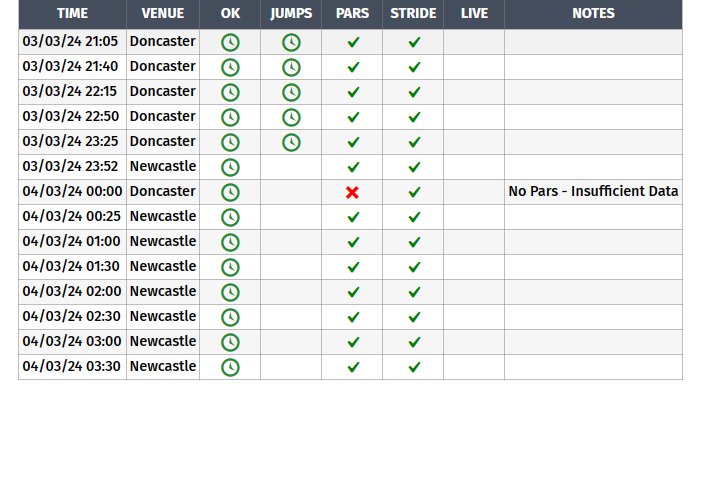Click the PARS checkmark for Doncaster 22:15
The width and height of the screenshot is (723, 483).
(x=352, y=92)
